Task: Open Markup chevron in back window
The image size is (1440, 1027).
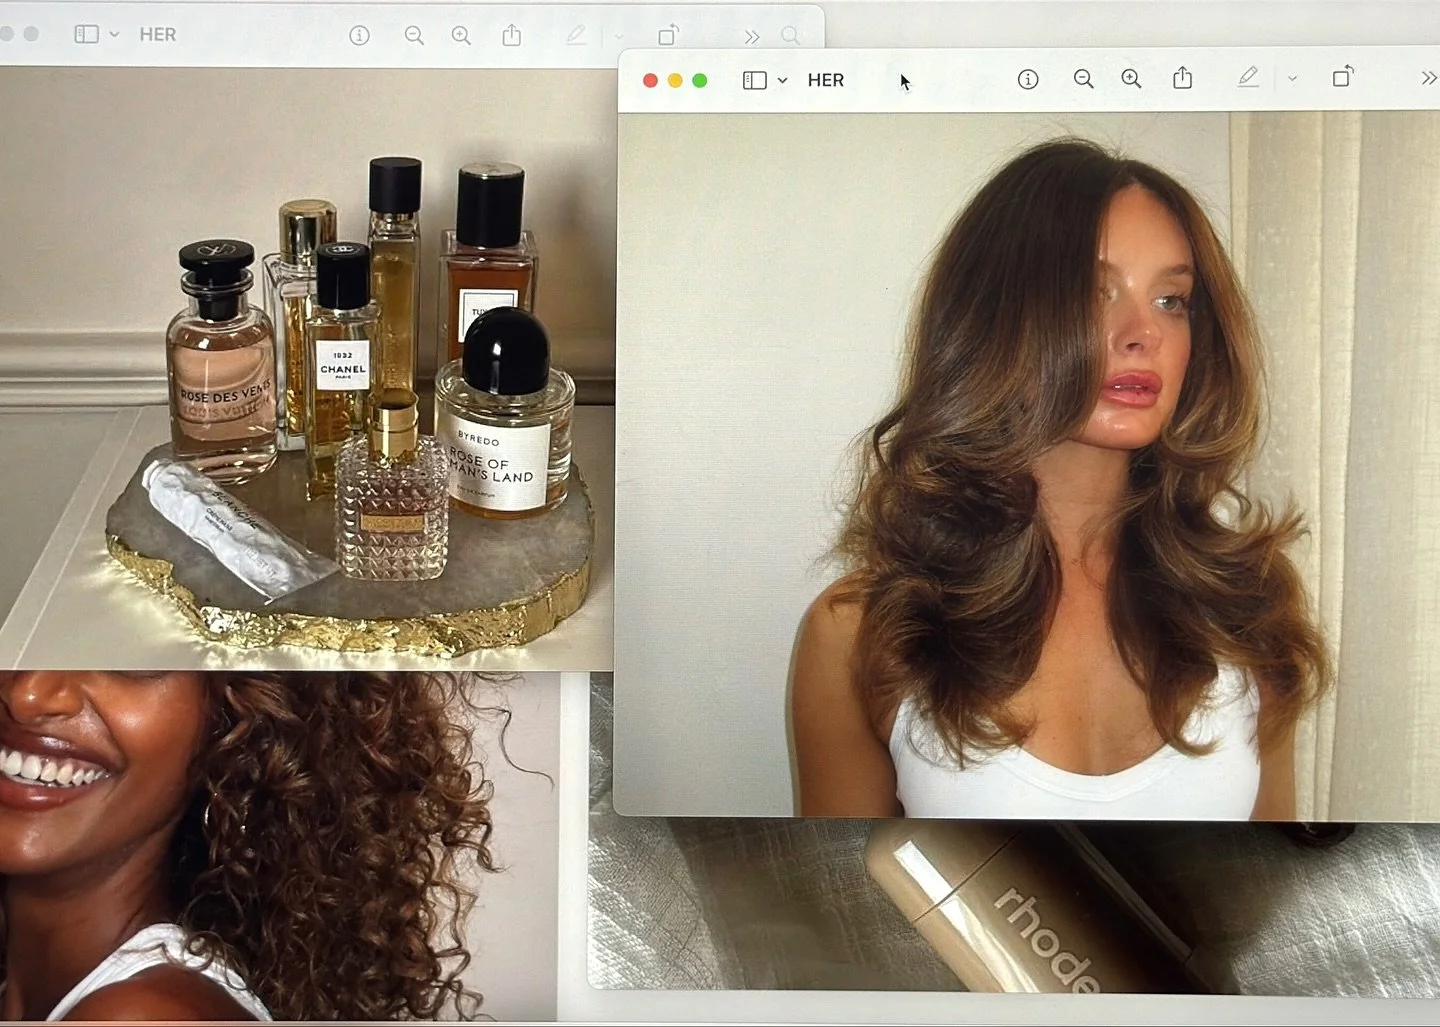Action: tap(618, 37)
